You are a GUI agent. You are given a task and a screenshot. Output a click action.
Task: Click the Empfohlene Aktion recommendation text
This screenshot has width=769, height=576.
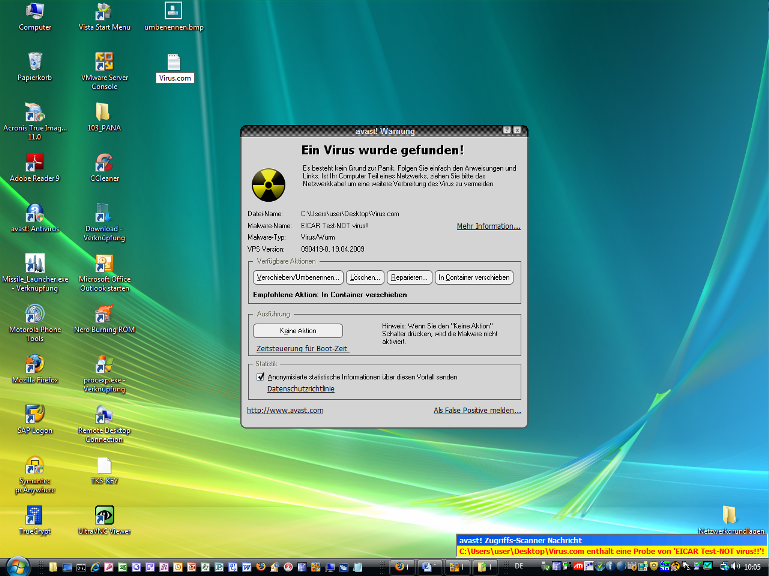(330, 295)
